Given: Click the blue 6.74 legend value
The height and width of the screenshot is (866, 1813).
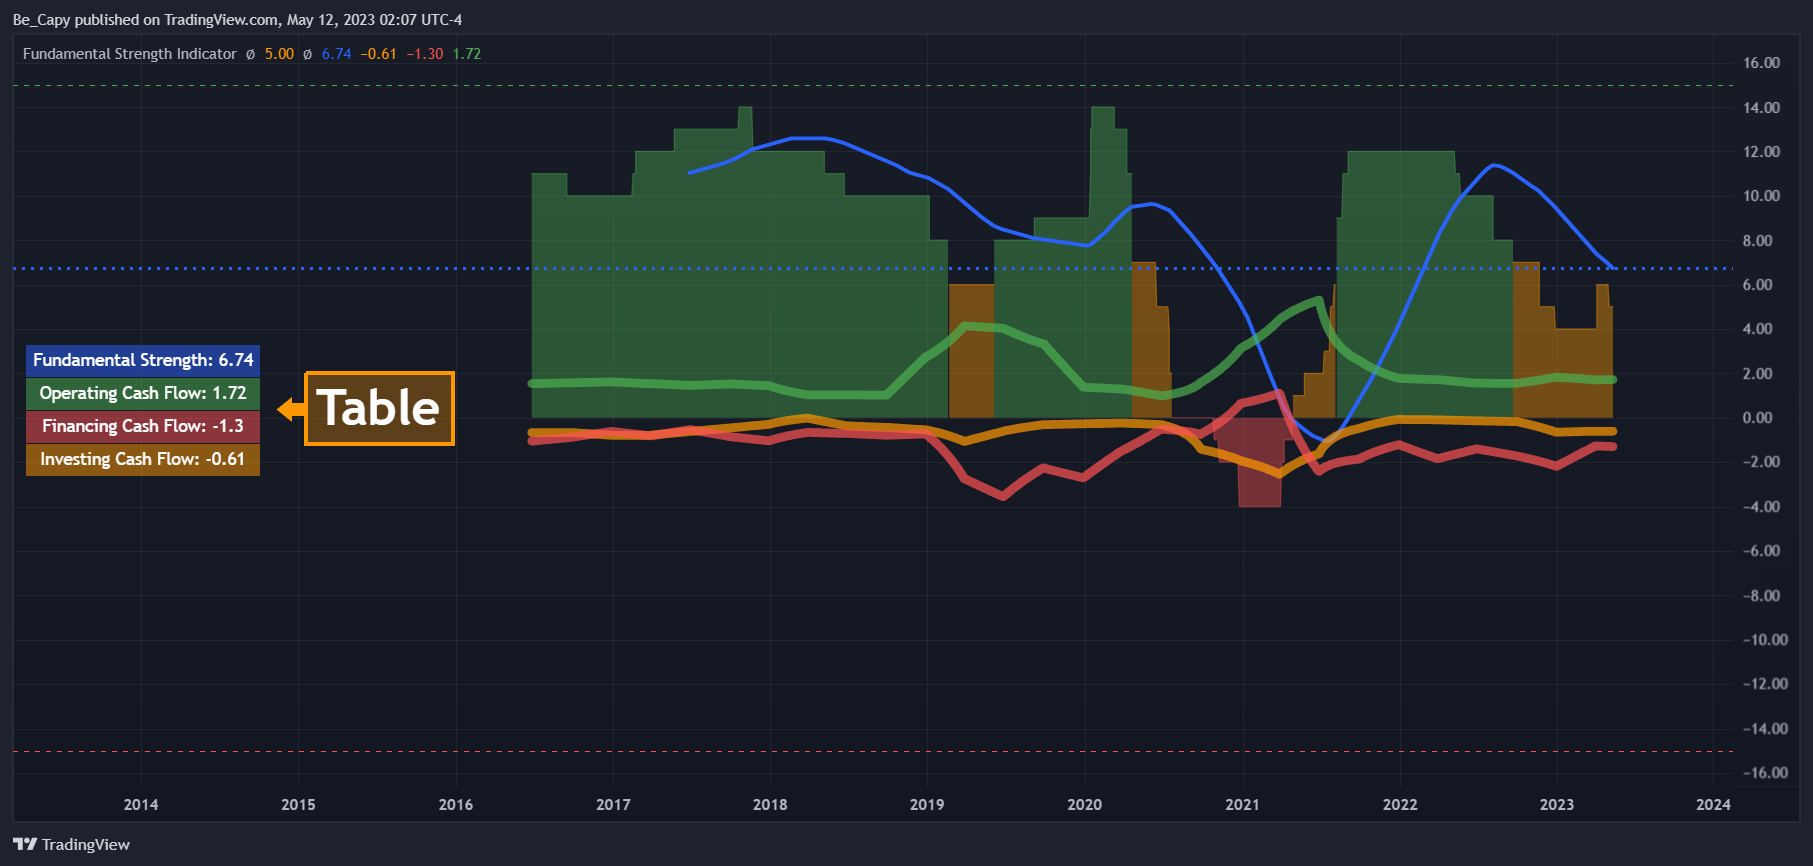Looking at the screenshot, I should [336, 54].
